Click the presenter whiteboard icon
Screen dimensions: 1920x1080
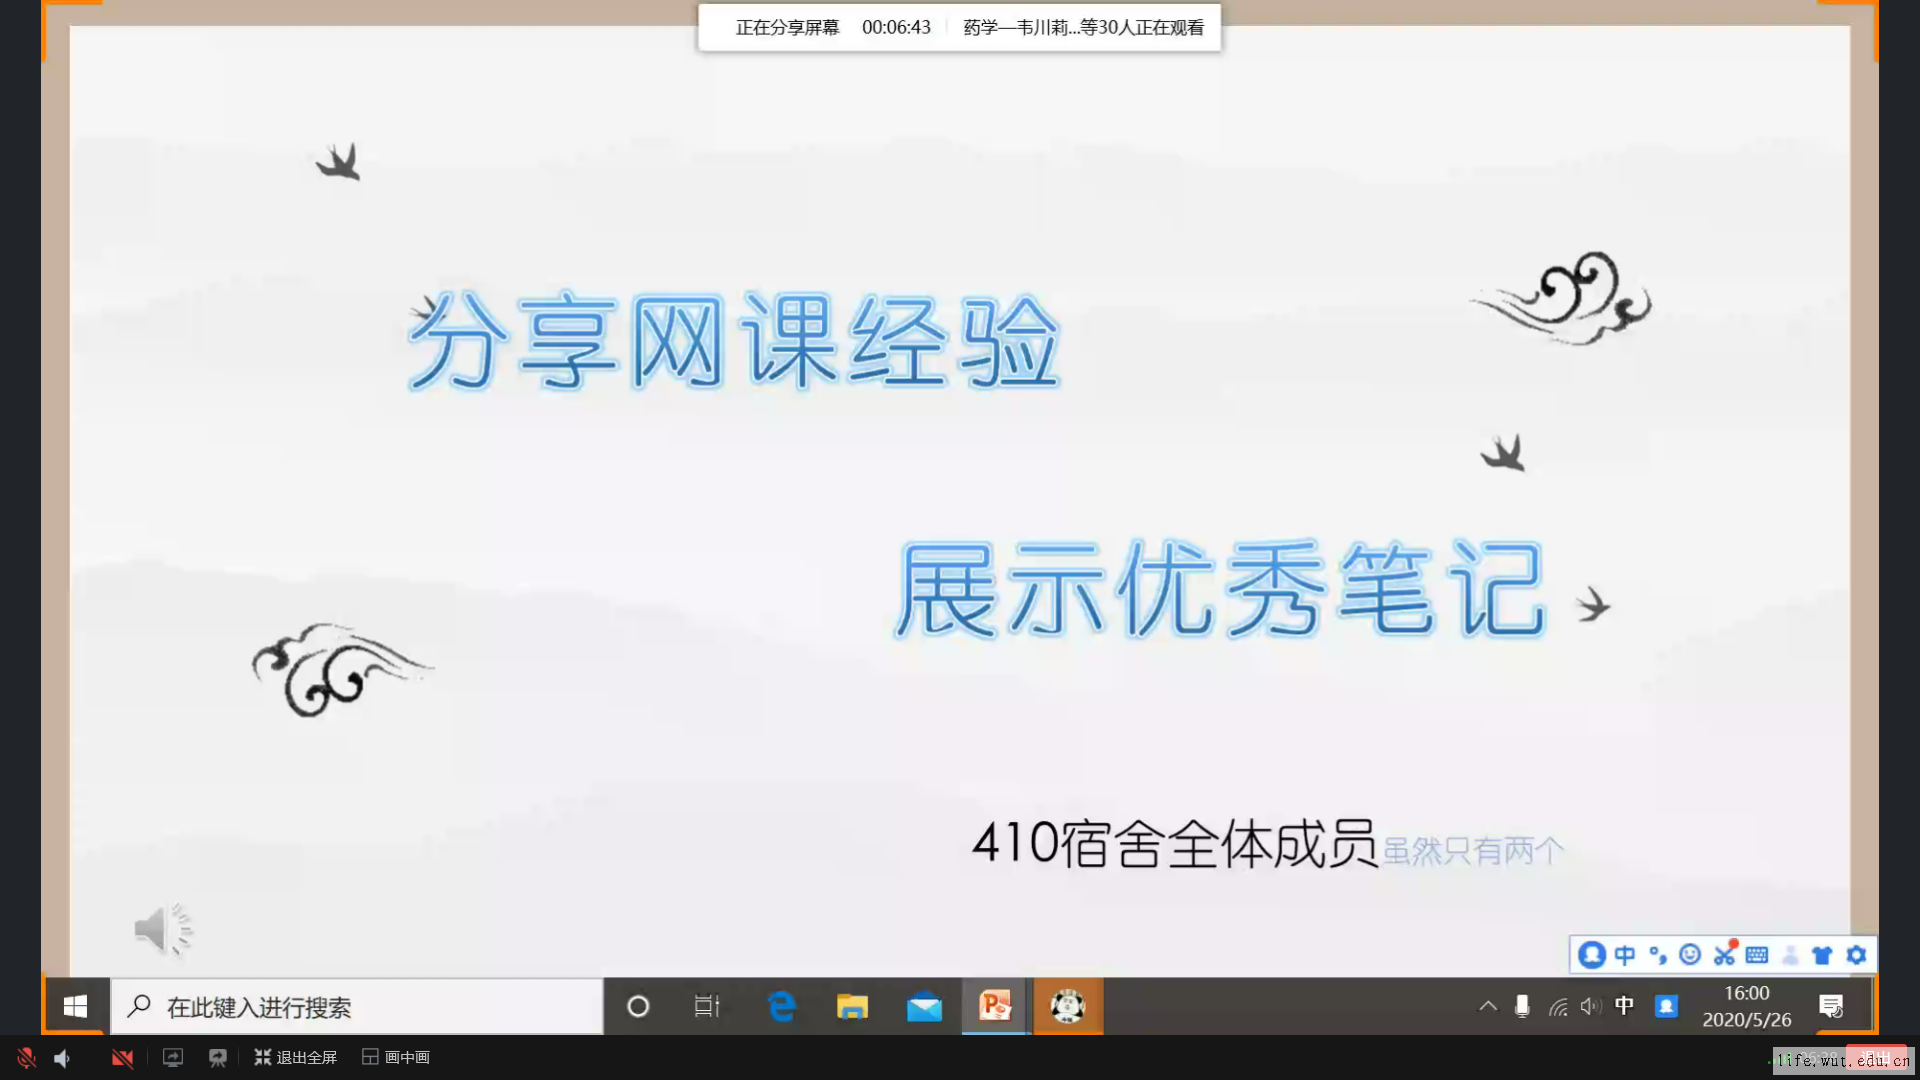pos(217,1058)
